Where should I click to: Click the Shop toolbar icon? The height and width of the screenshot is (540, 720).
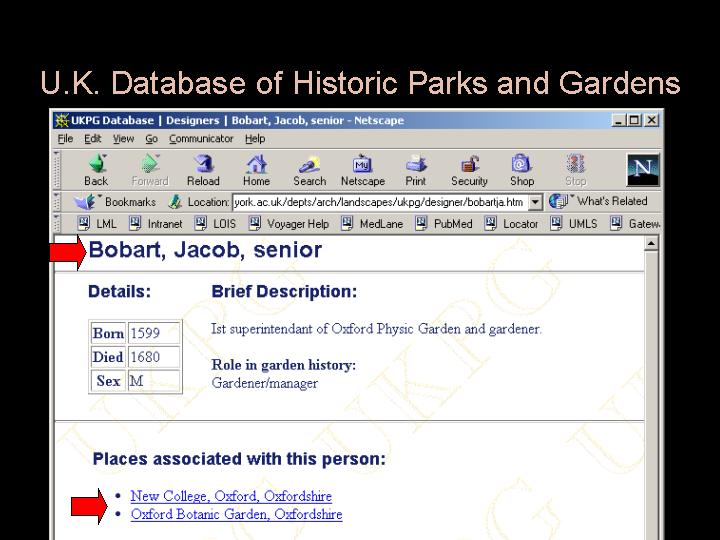(521, 169)
